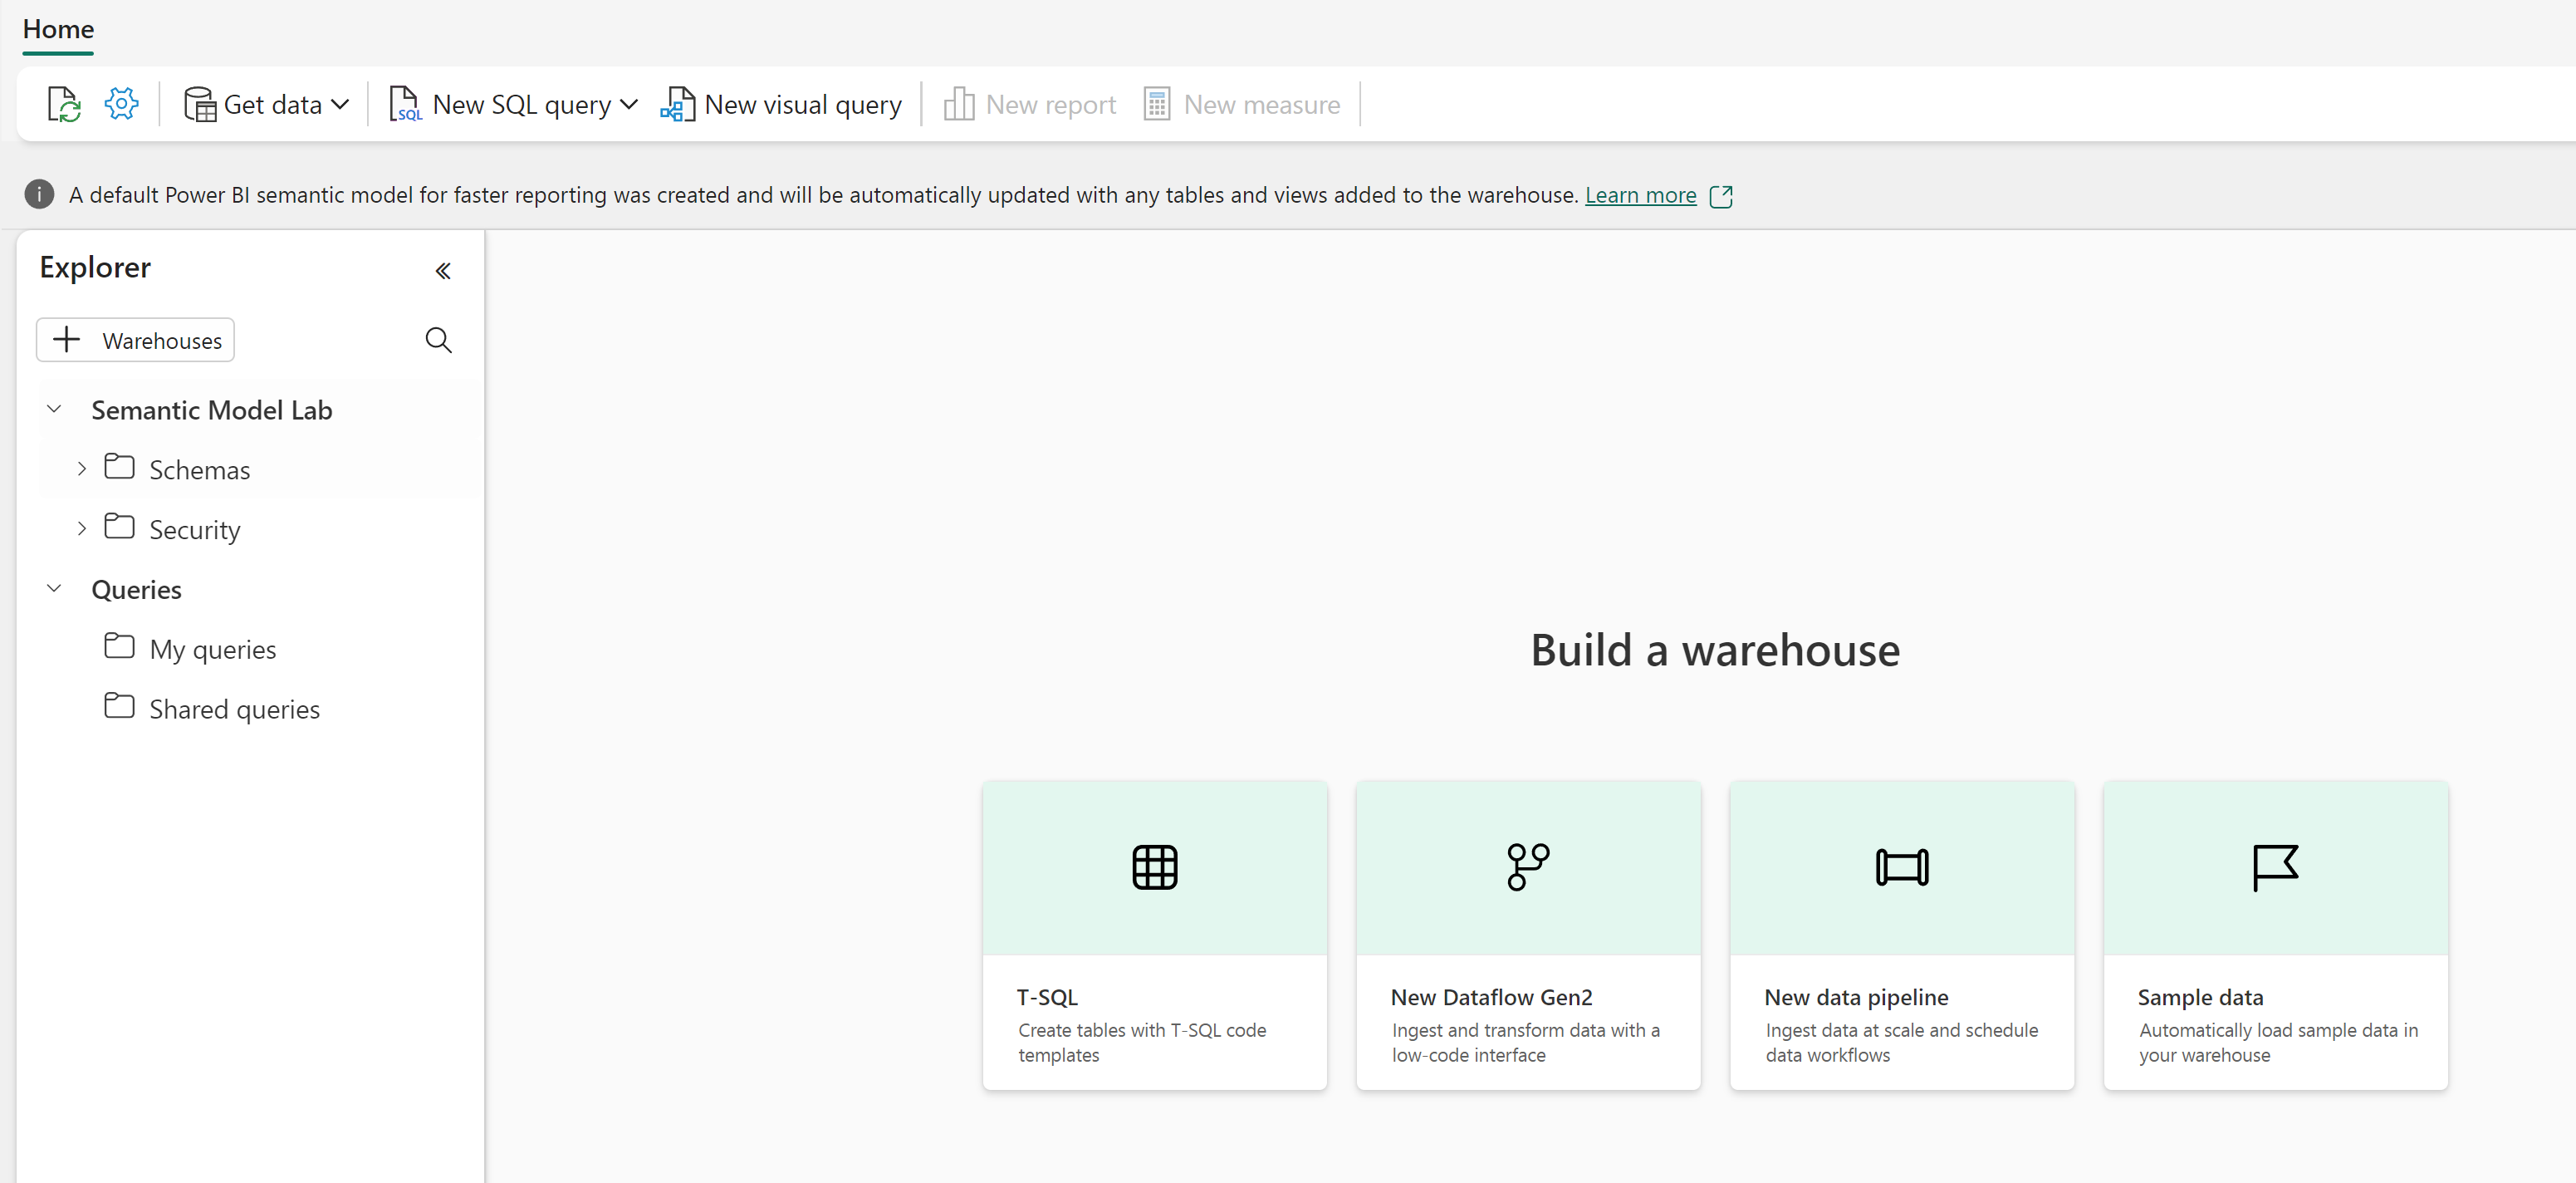Click the Add Warehouses button
This screenshot has width=2576, height=1183.
(138, 340)
